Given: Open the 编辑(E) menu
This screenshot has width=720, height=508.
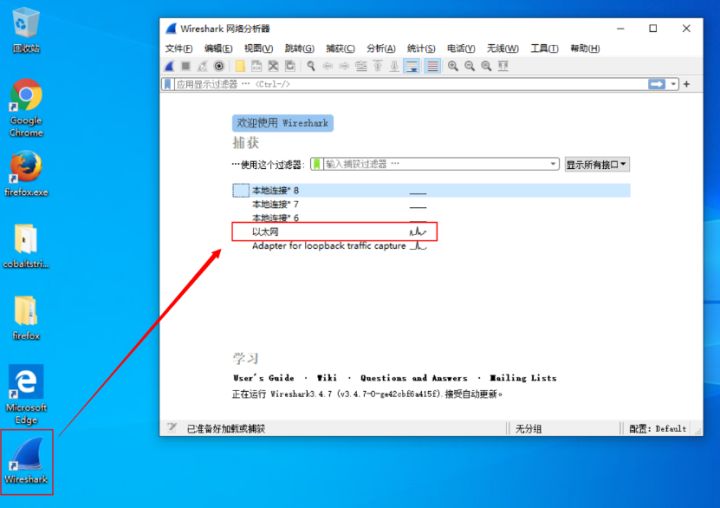Looking at the screenshot, I should click(218, 48).
